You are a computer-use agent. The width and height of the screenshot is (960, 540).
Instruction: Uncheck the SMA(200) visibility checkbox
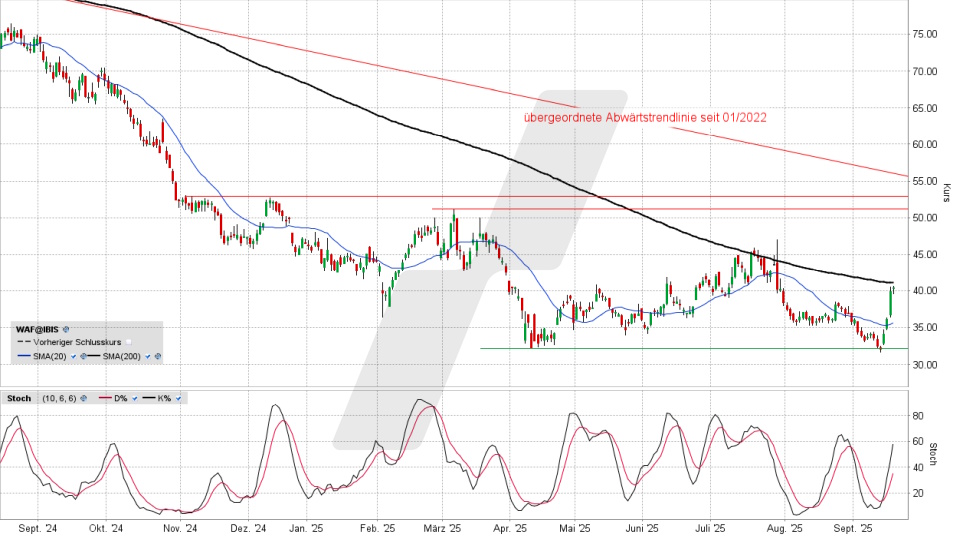coord(148,356)
